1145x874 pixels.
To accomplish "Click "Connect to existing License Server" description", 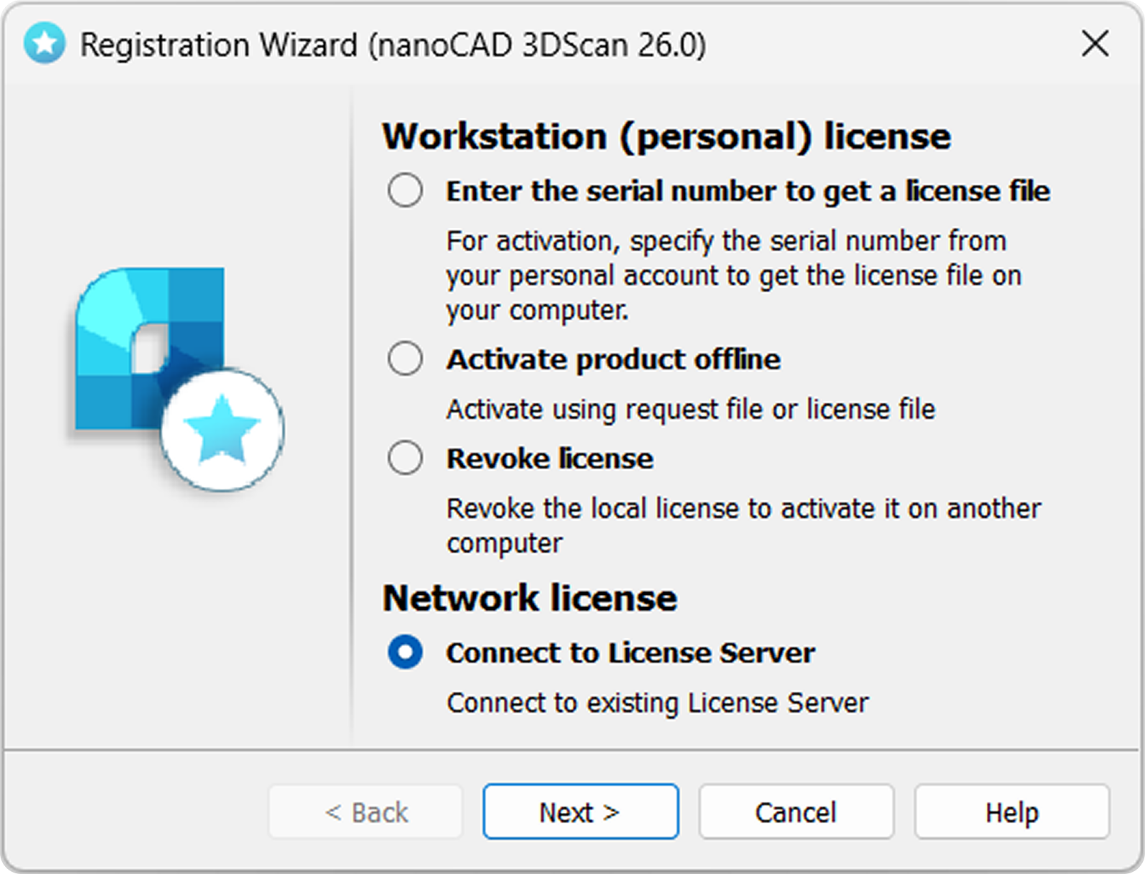I will coord(658,703).
